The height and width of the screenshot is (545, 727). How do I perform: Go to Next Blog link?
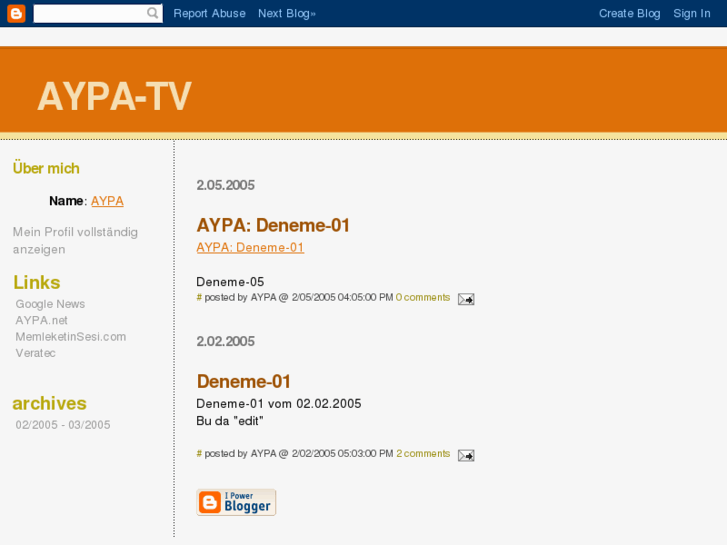[x=287, y=13]
